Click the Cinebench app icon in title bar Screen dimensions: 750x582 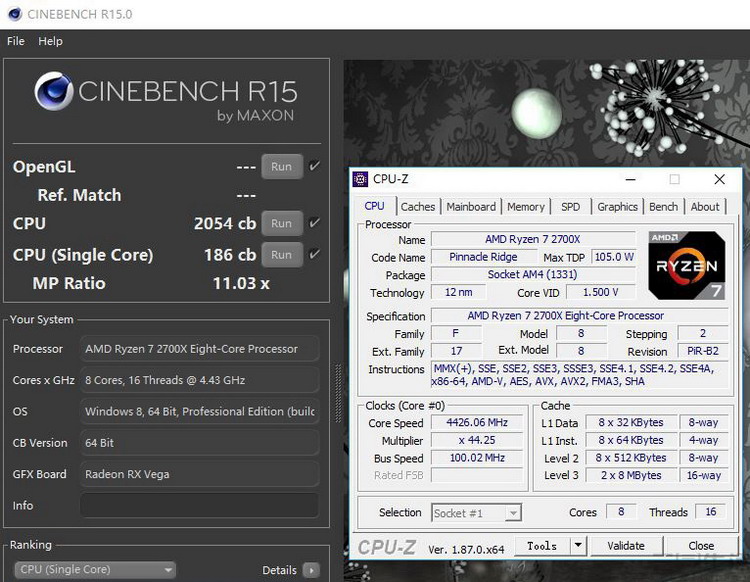coord(15,14)
